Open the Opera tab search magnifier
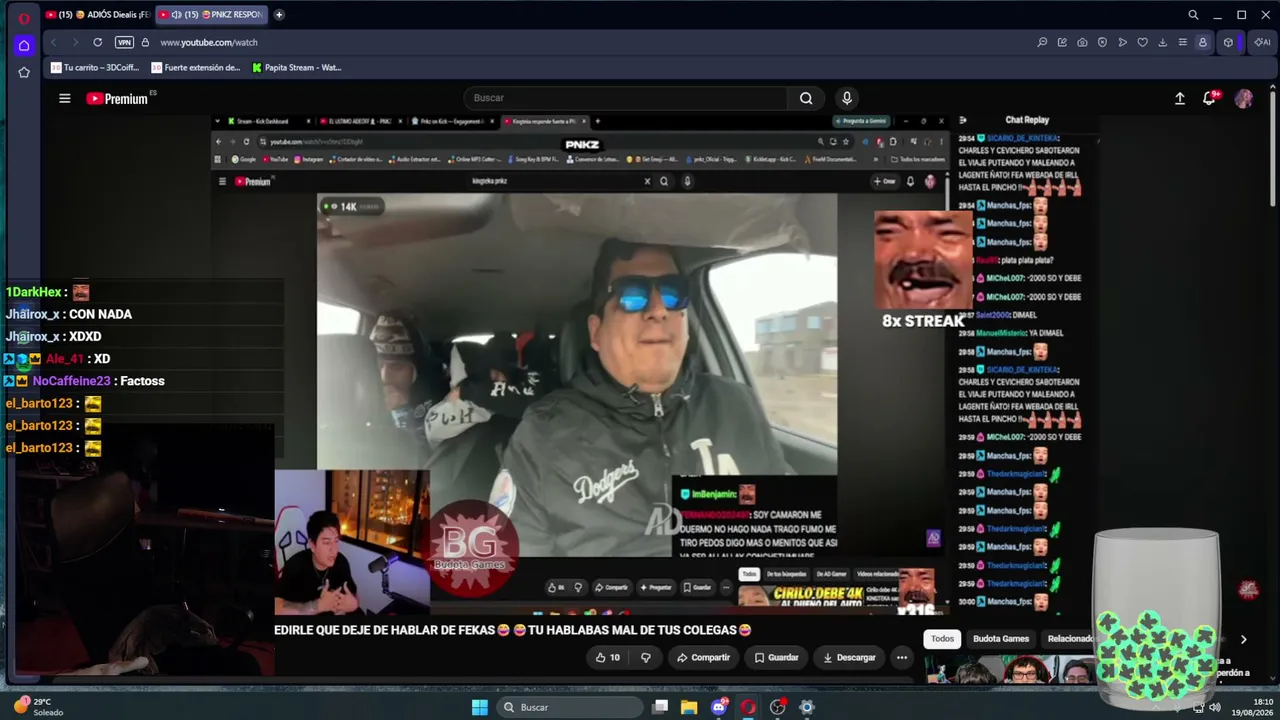This screenshot has width=1280, height=720. (1193, 15)
